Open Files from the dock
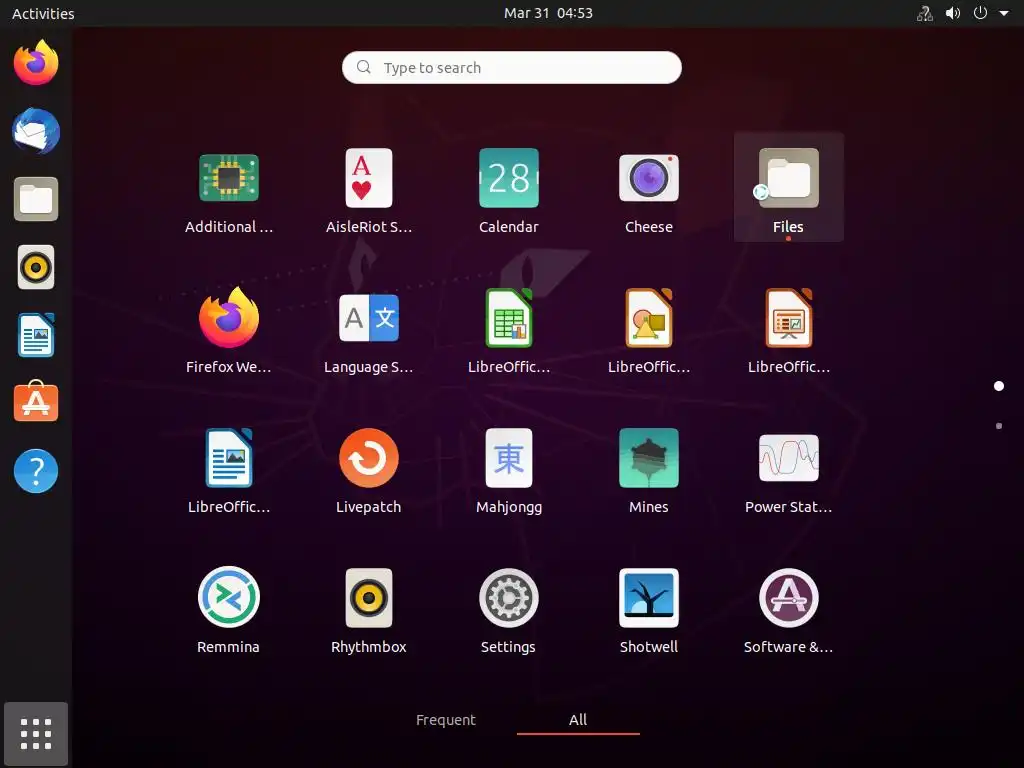 [x=36, y=199]
